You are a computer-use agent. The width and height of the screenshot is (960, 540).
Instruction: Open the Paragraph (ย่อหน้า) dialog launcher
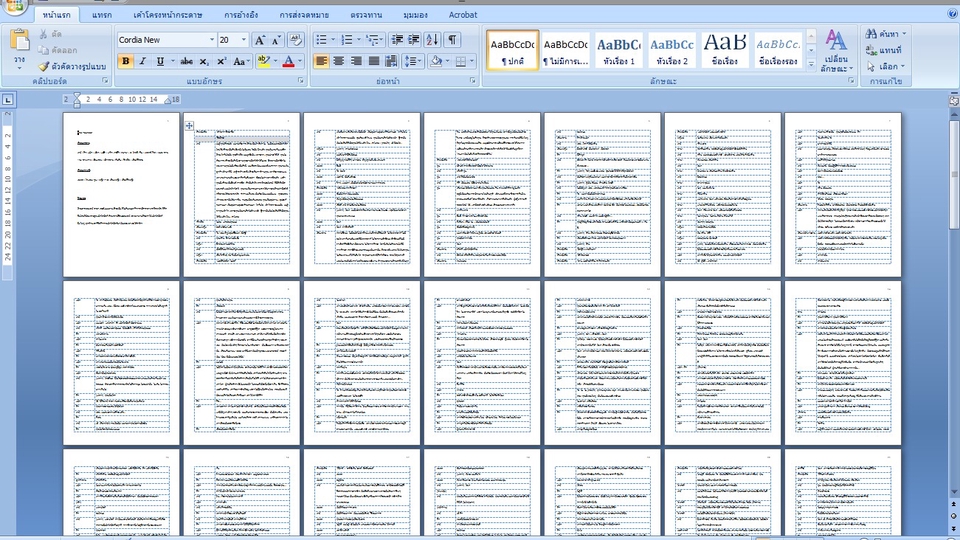(473, 81)
